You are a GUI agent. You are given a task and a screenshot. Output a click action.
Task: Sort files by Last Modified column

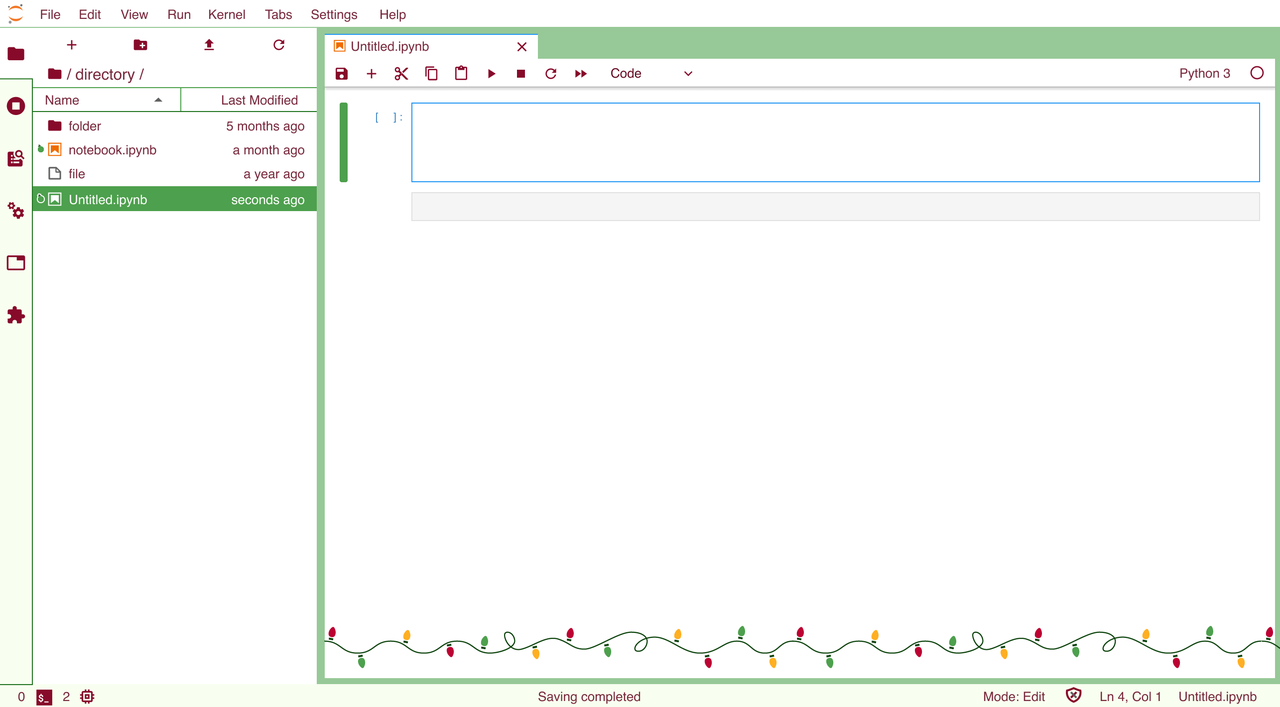[259, 100]
